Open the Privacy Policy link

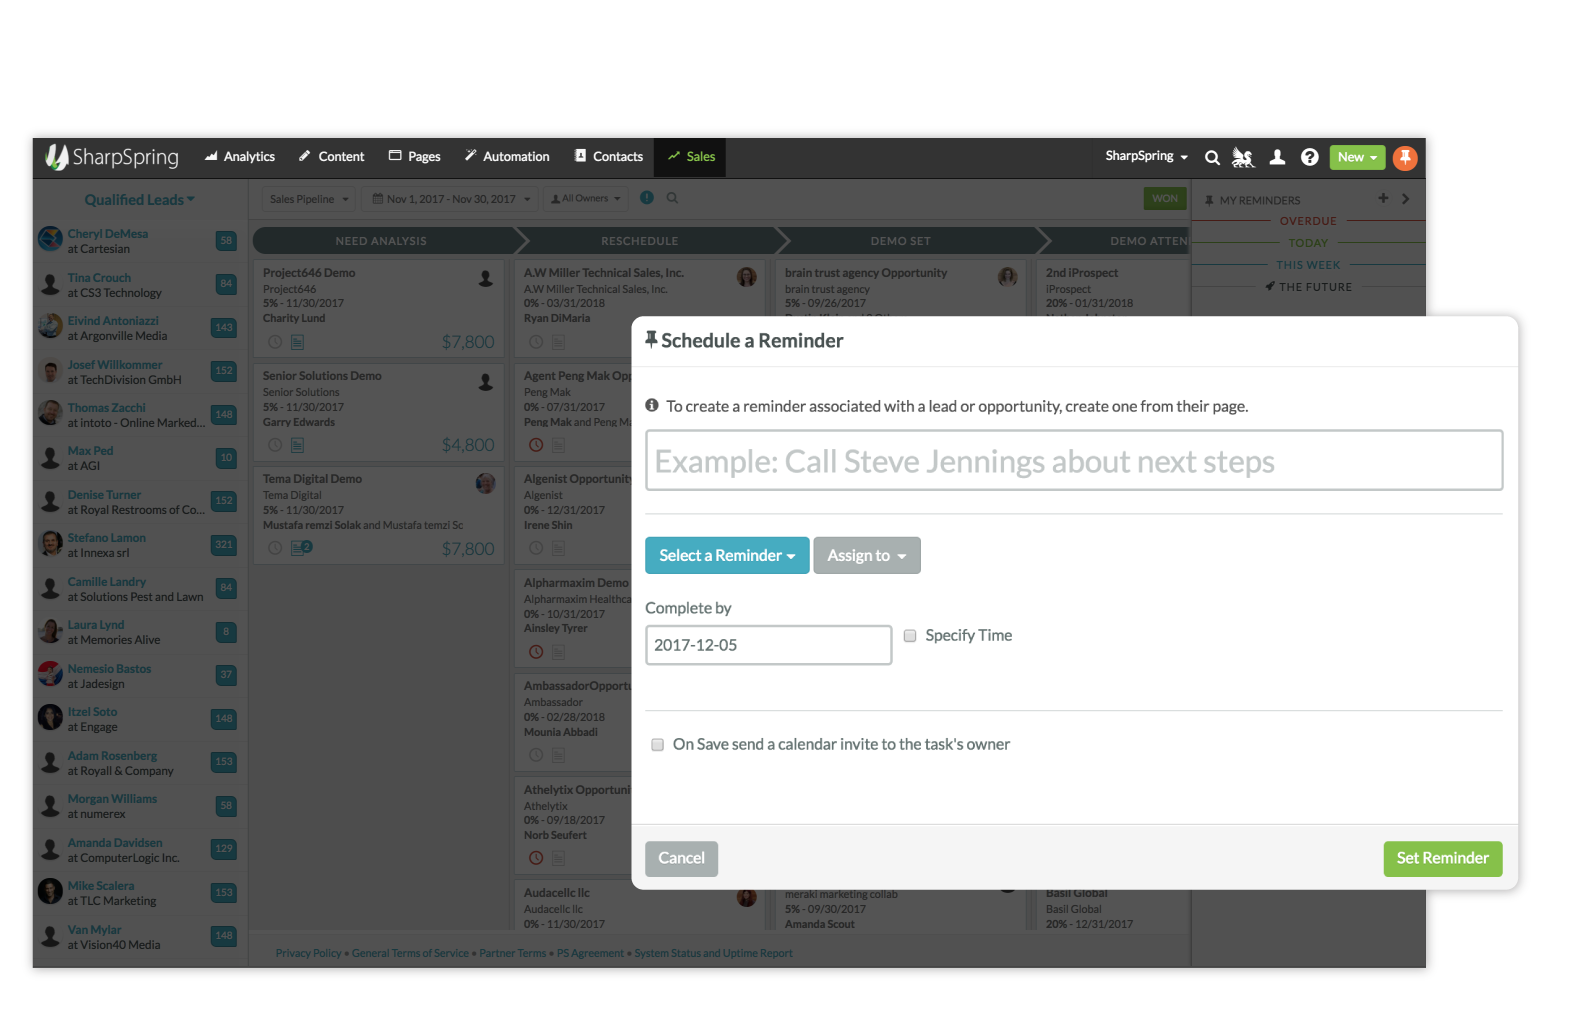pyautogui.click(x=309, y=954)
